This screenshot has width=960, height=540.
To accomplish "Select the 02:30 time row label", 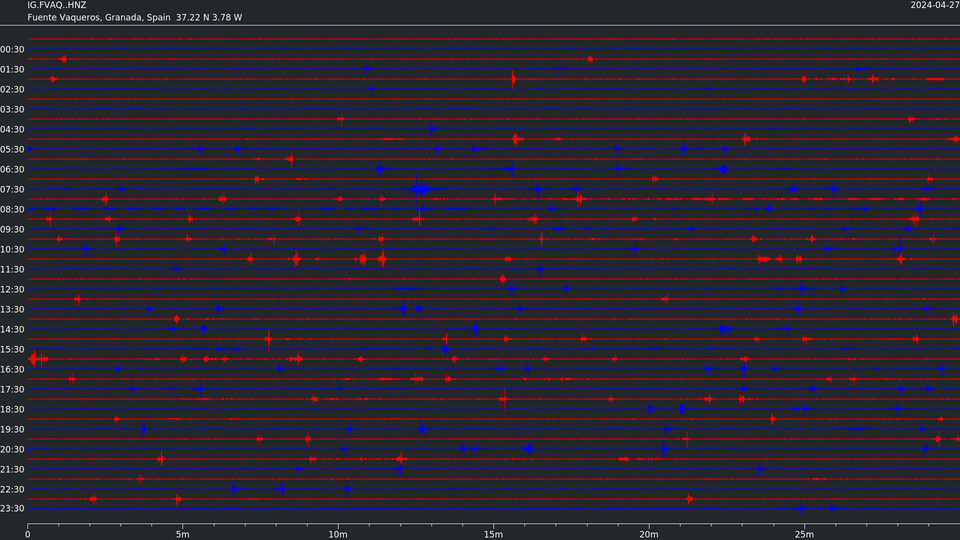I will (12, 89).
